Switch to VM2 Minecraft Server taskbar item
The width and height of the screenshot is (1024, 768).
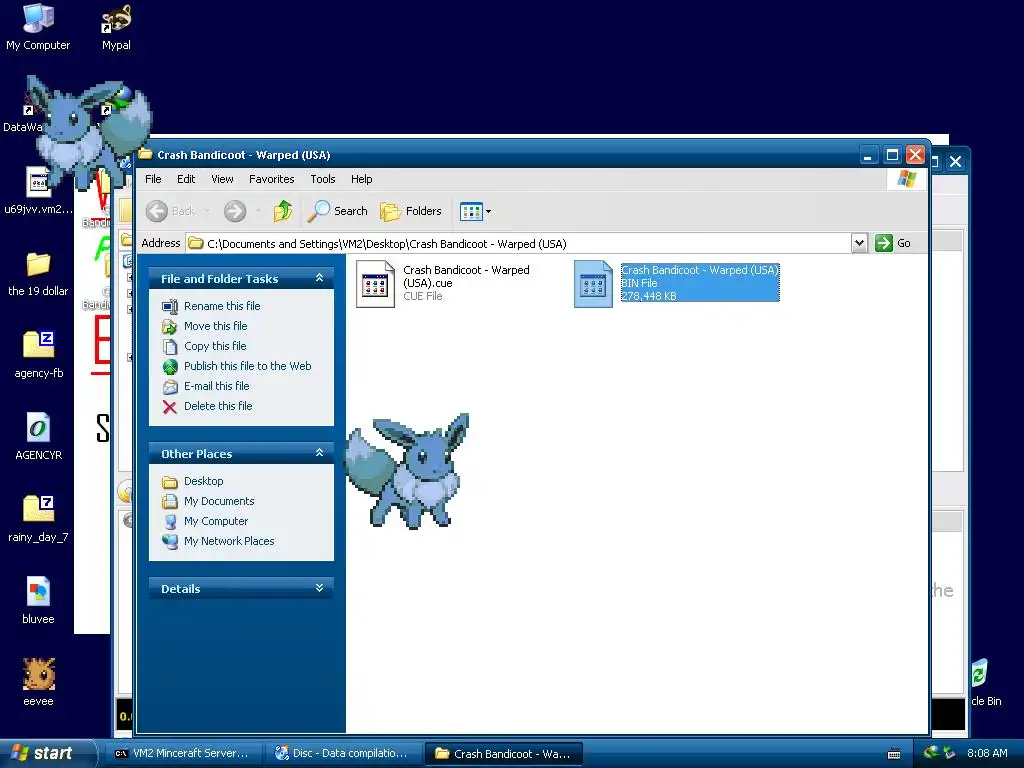pyautogui.click(x=182, y=754)
